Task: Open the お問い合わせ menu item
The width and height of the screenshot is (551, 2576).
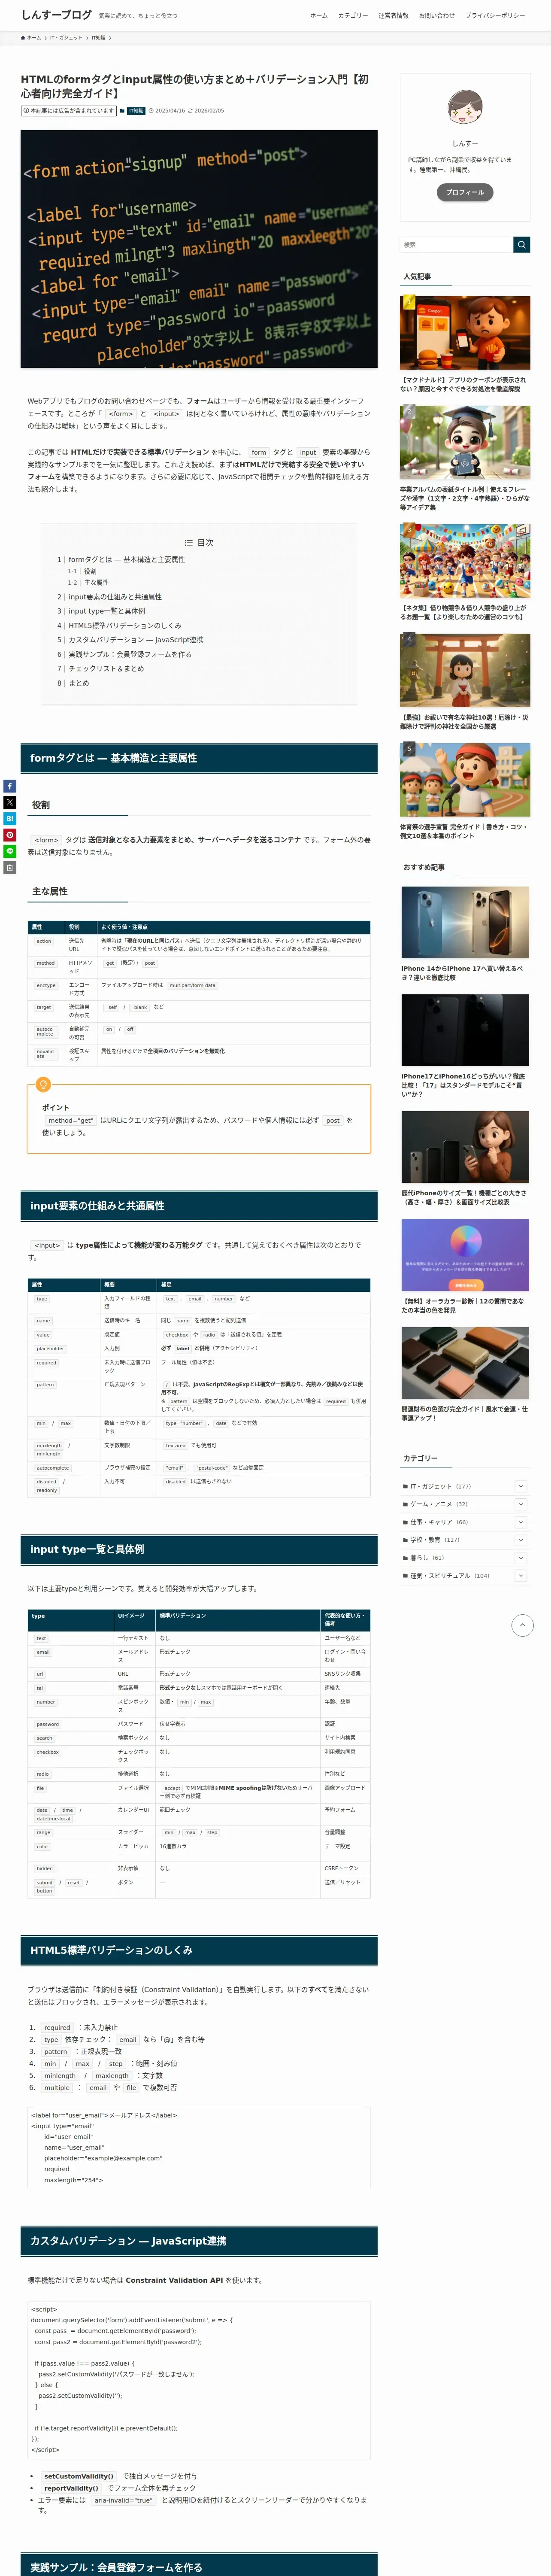Action: [436, 16]
